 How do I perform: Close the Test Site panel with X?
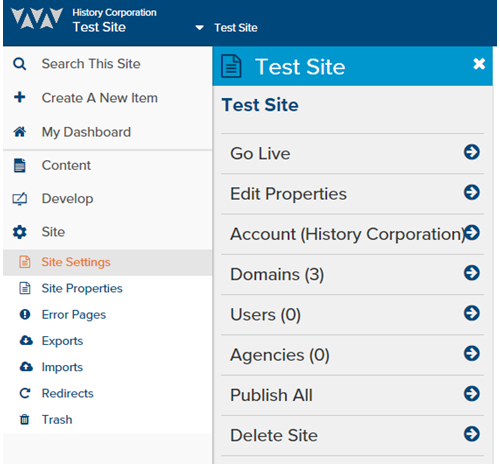point(479,63)
